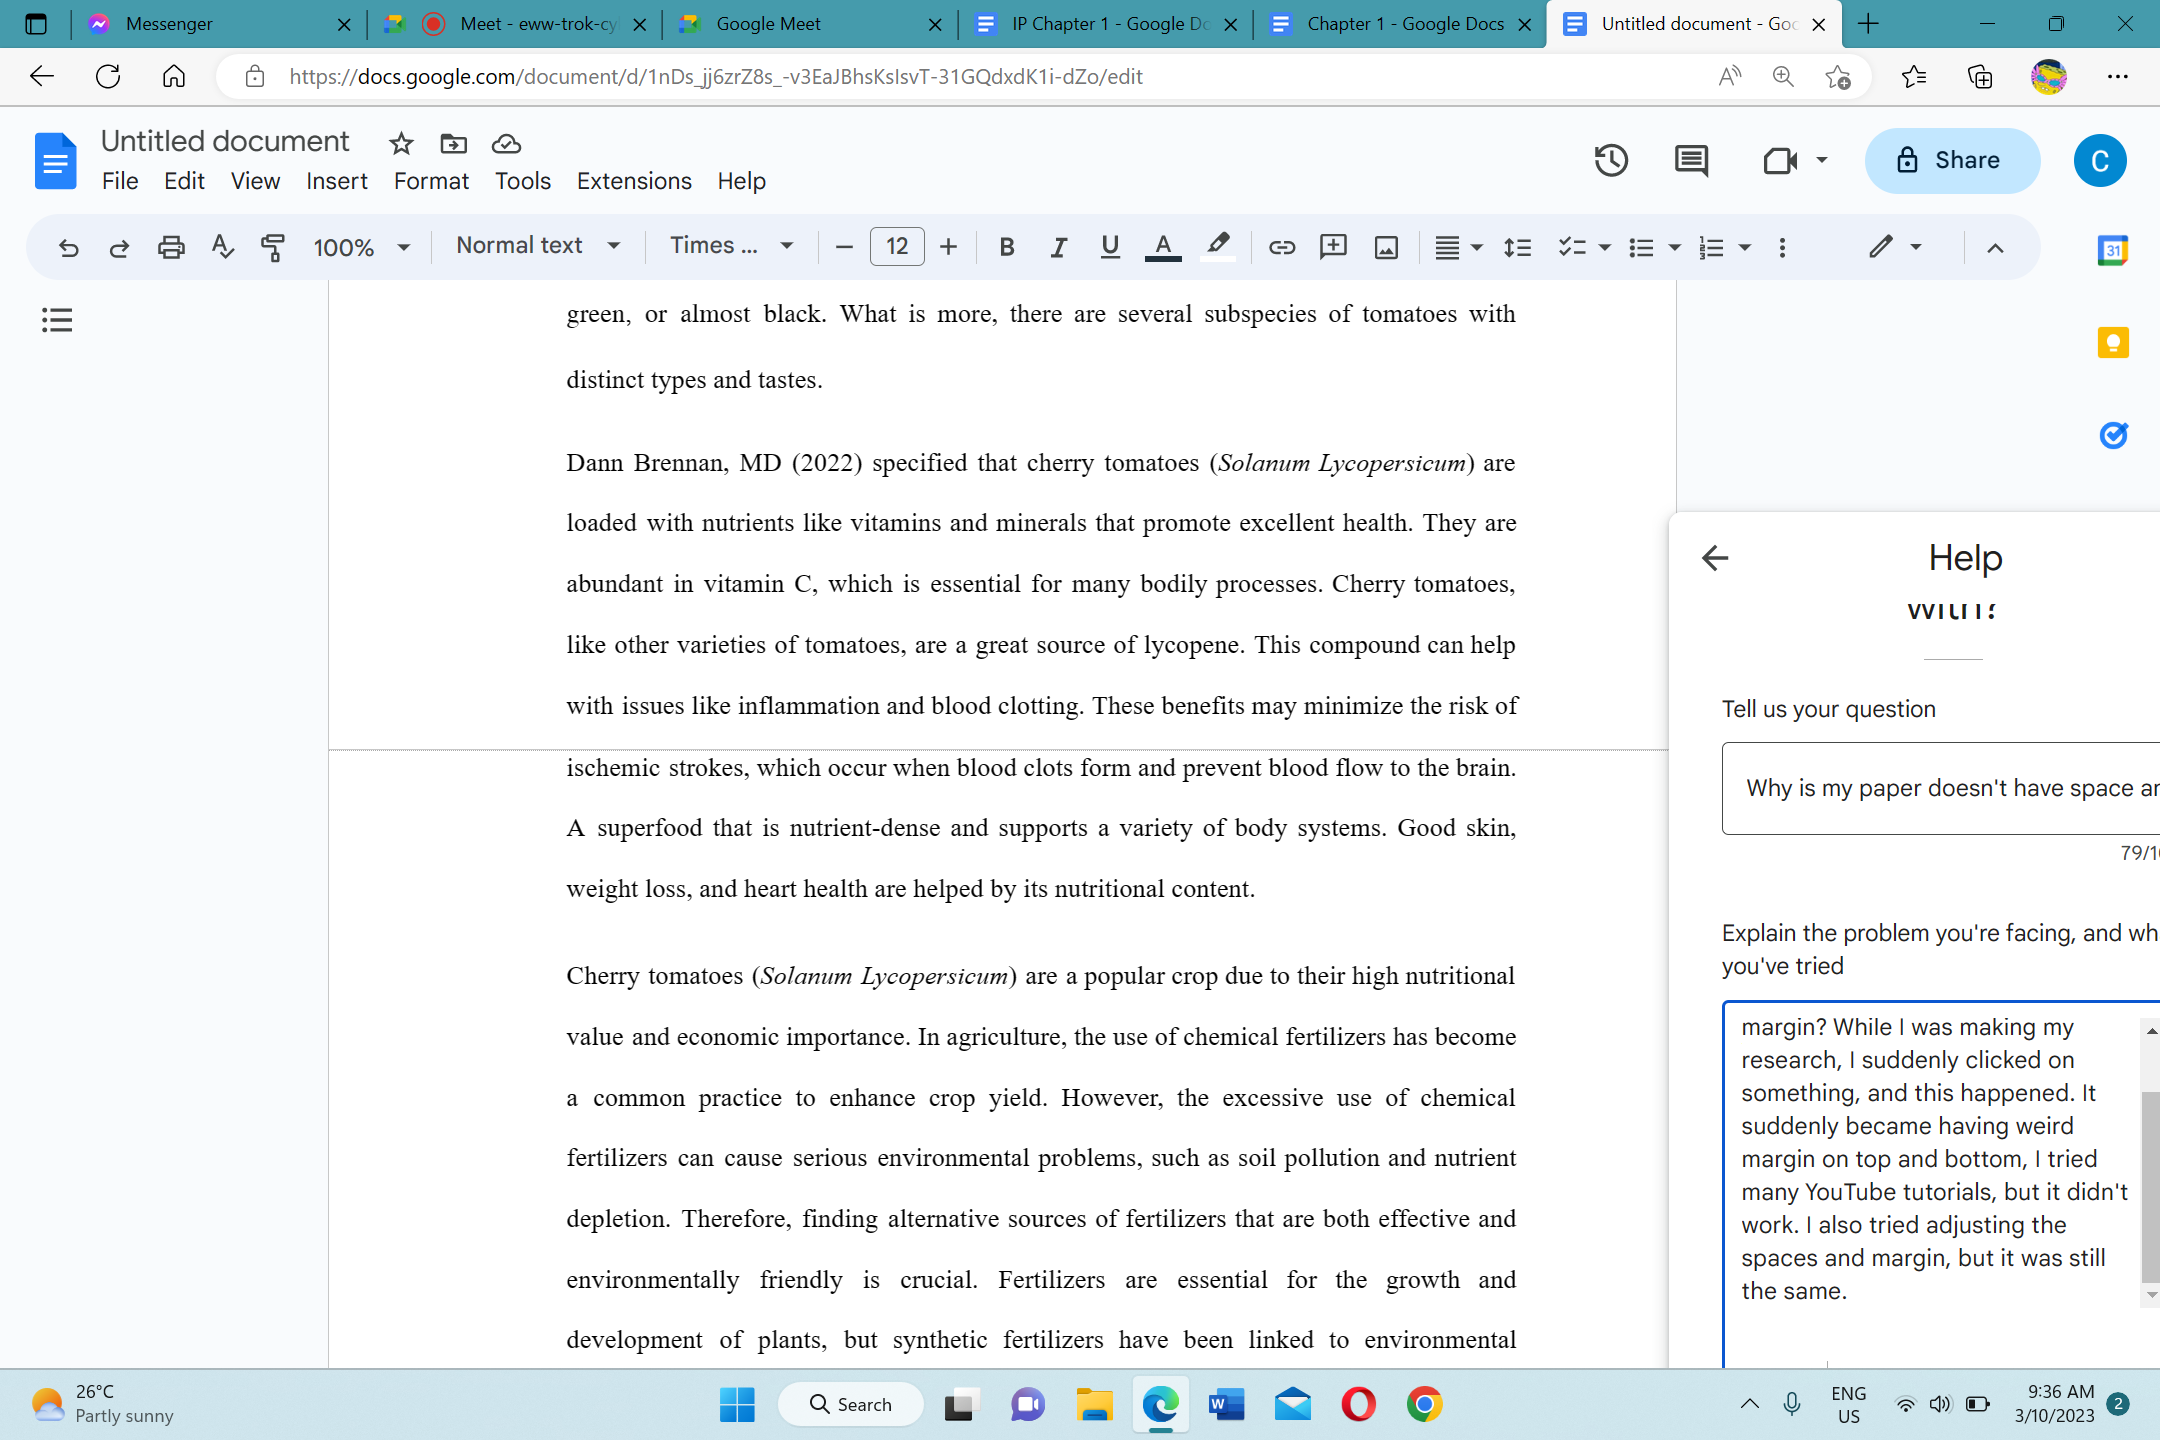Screen dimensions: 2160x1440
Task: Click the Insert image icon
Action: [1386, 247]
